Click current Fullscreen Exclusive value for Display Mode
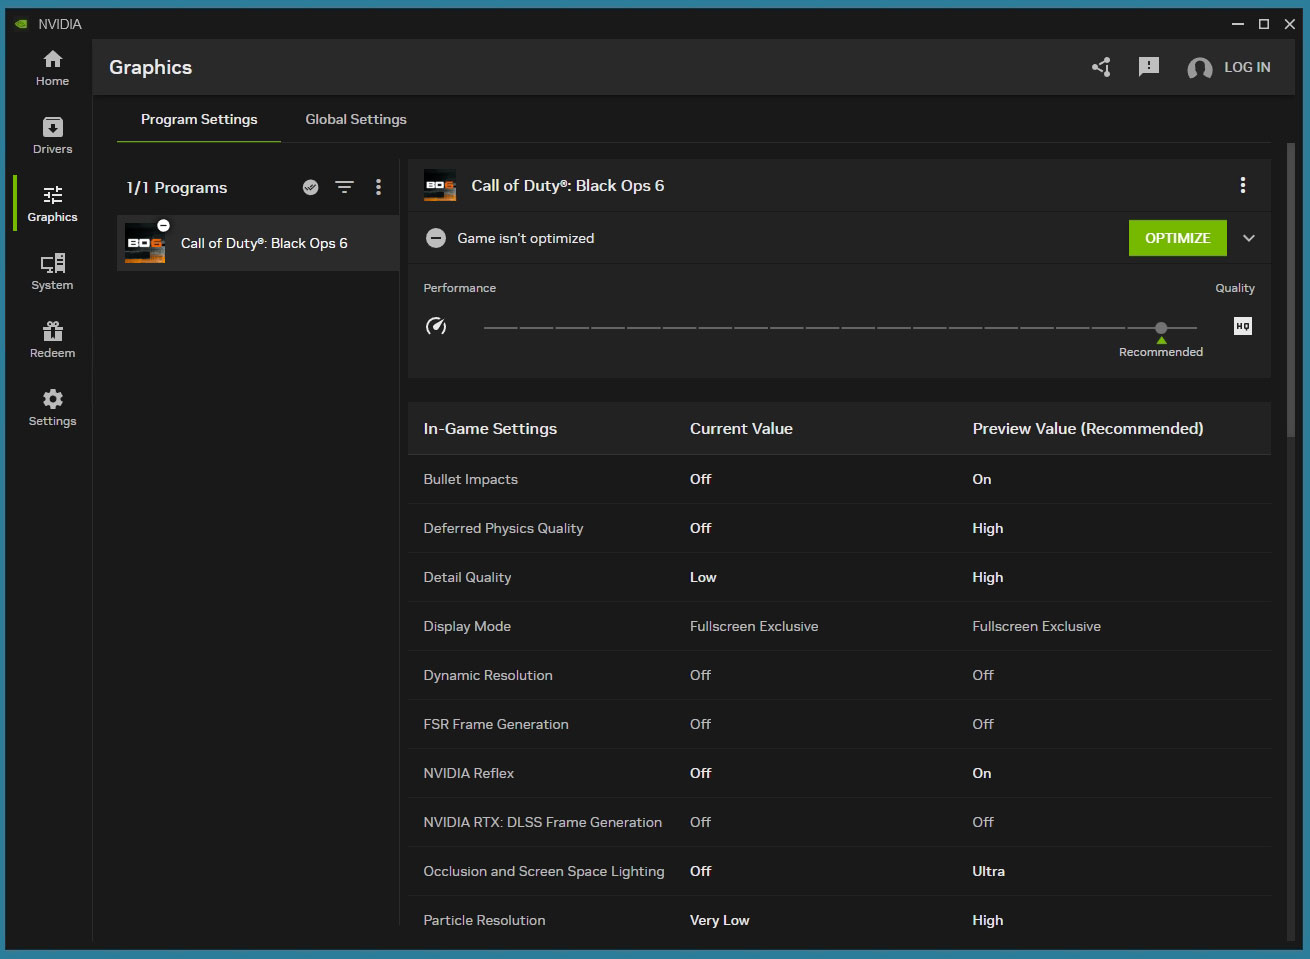 pos(754,626)
